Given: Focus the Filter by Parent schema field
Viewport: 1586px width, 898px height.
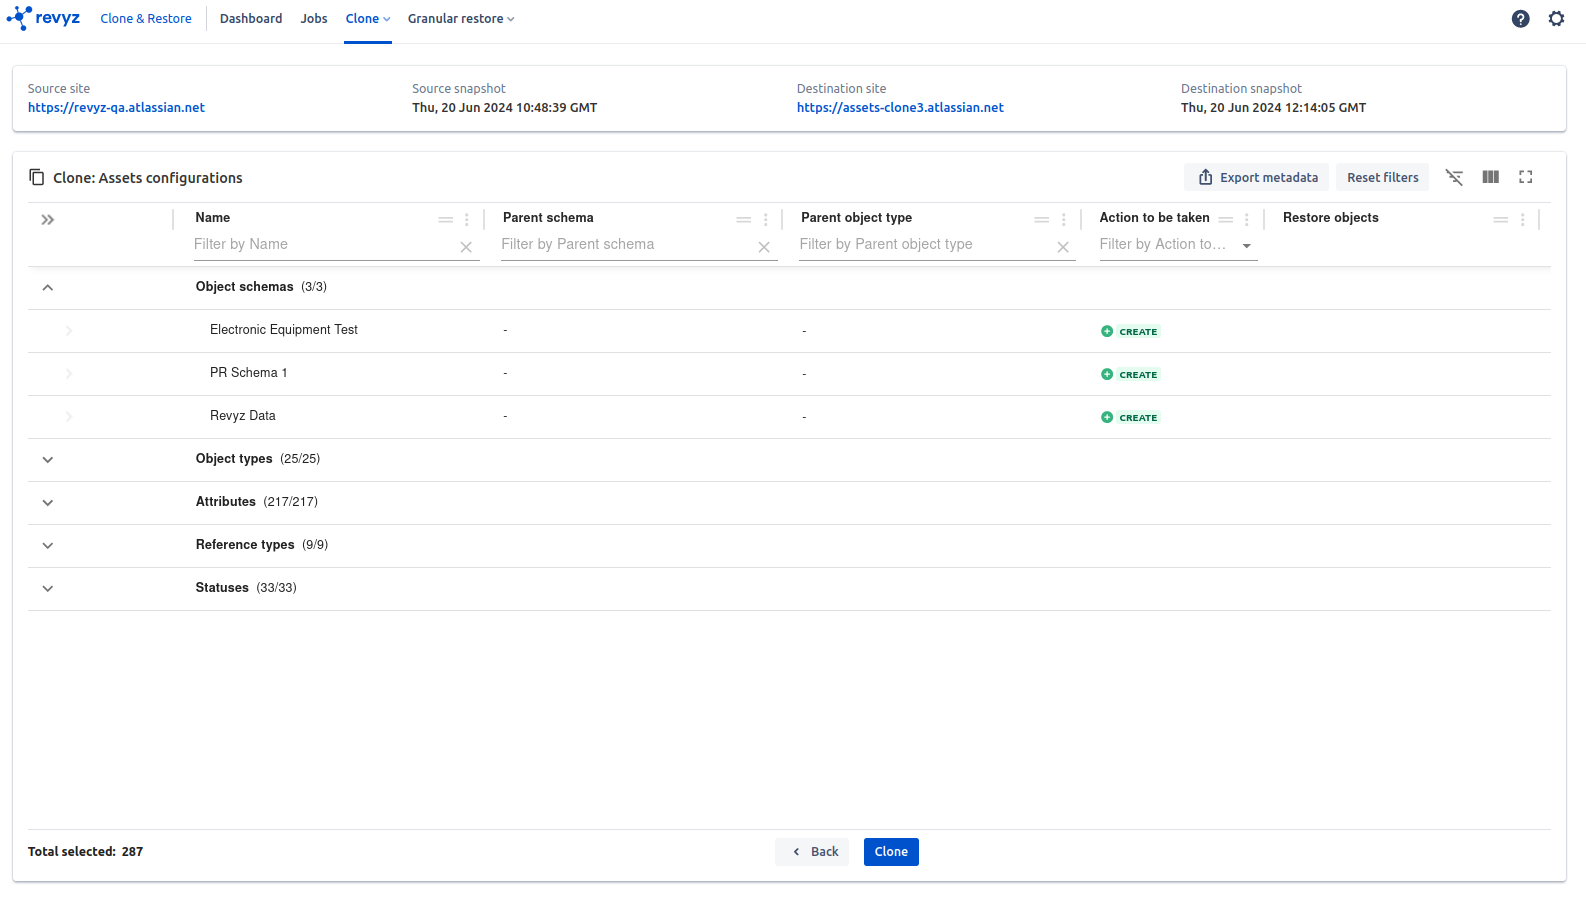Looking at the screenshot, I should [626, 245].
